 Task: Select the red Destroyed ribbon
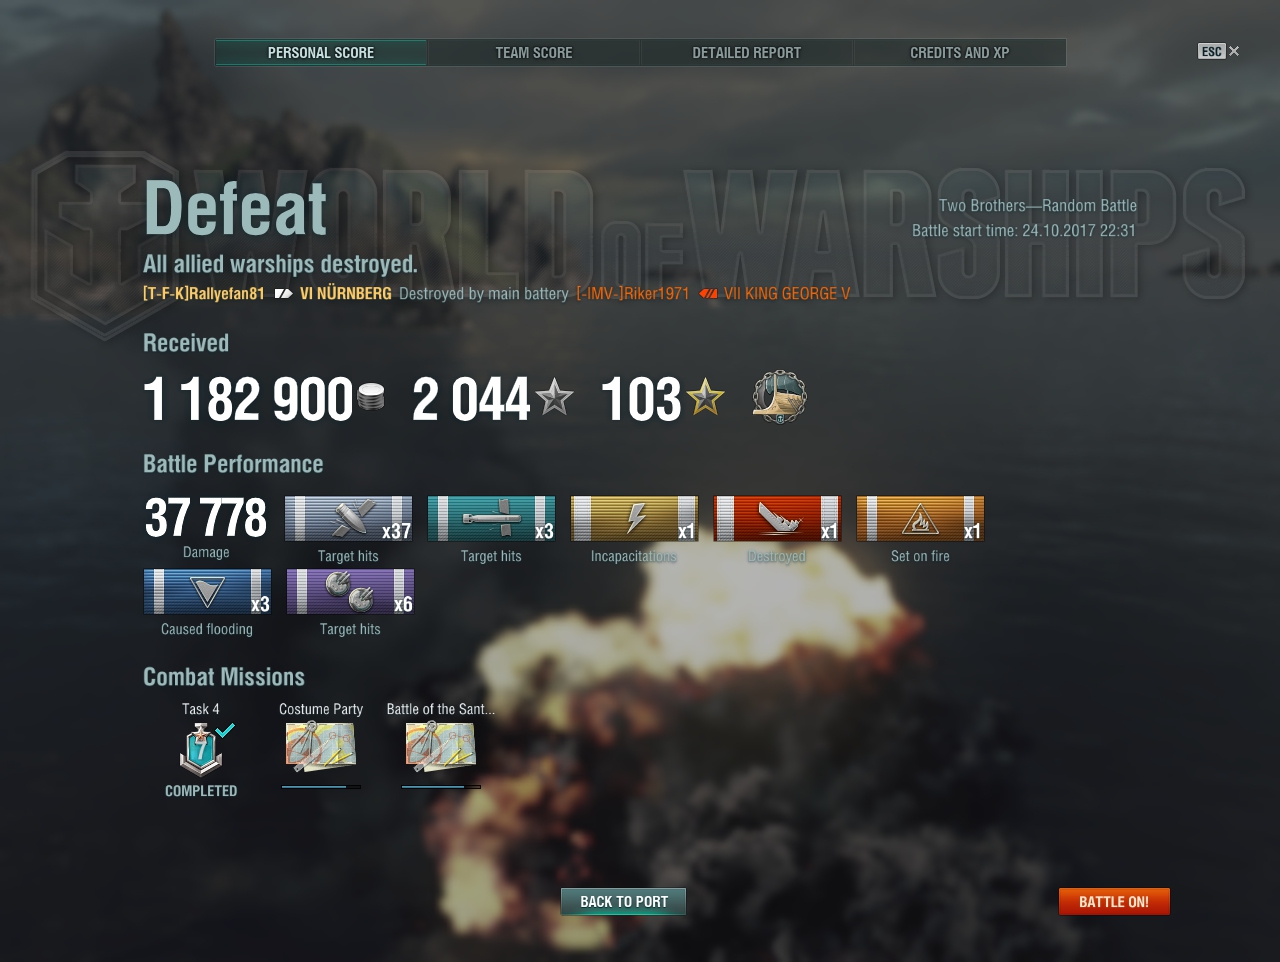tap(777, 518)
